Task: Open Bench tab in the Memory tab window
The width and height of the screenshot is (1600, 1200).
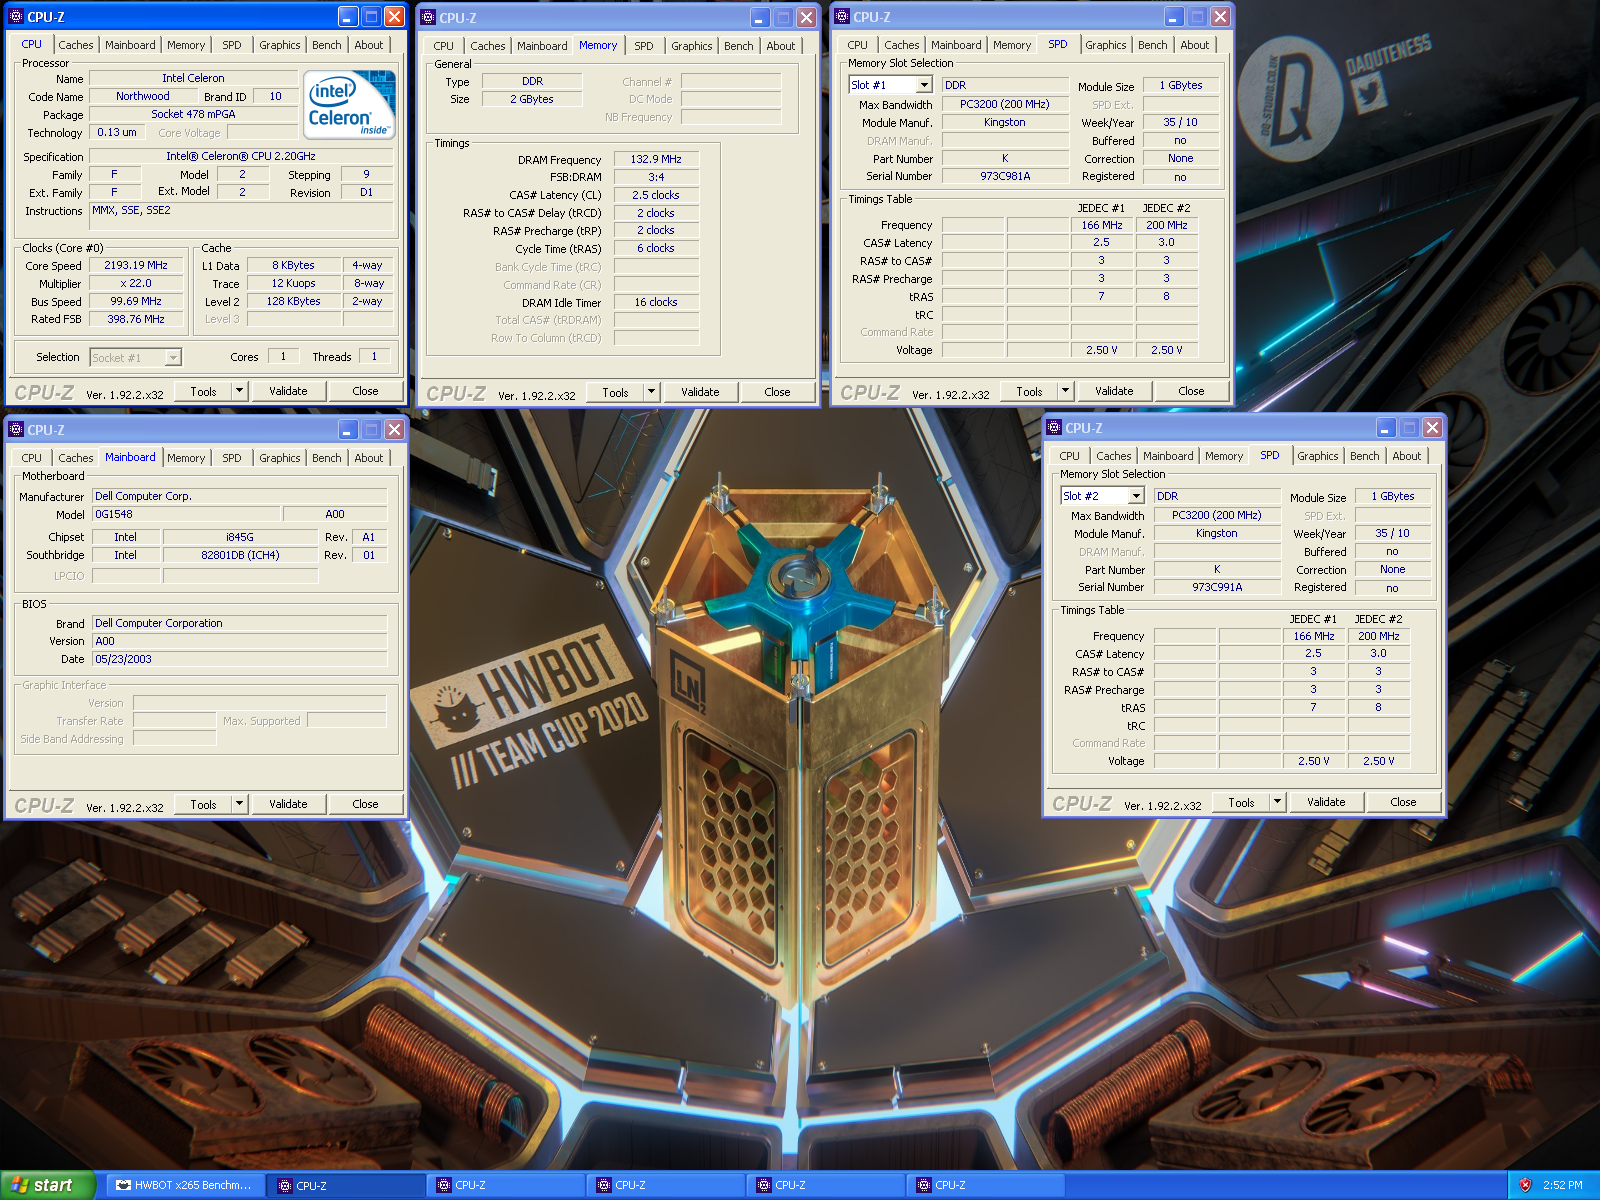Action: pos(739,46)
